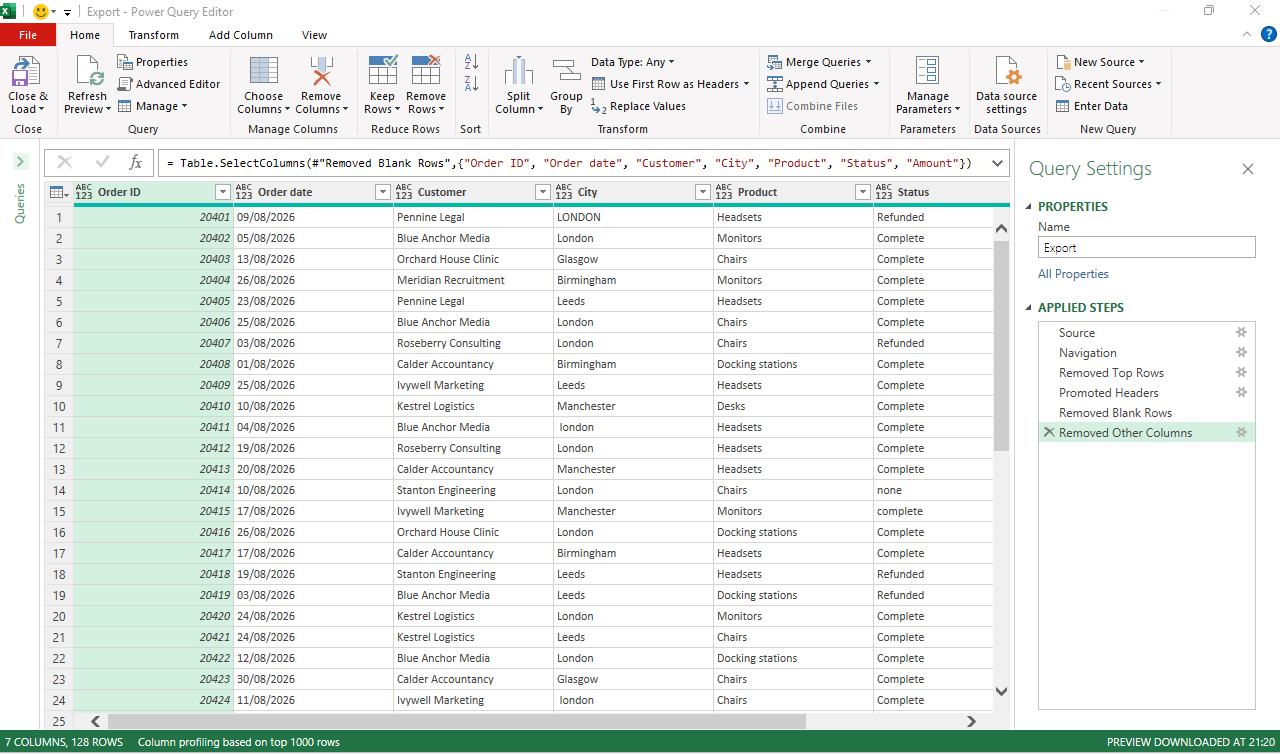Click the Remove Rows icon
The image size is (1280, 754).
(426, 72)
